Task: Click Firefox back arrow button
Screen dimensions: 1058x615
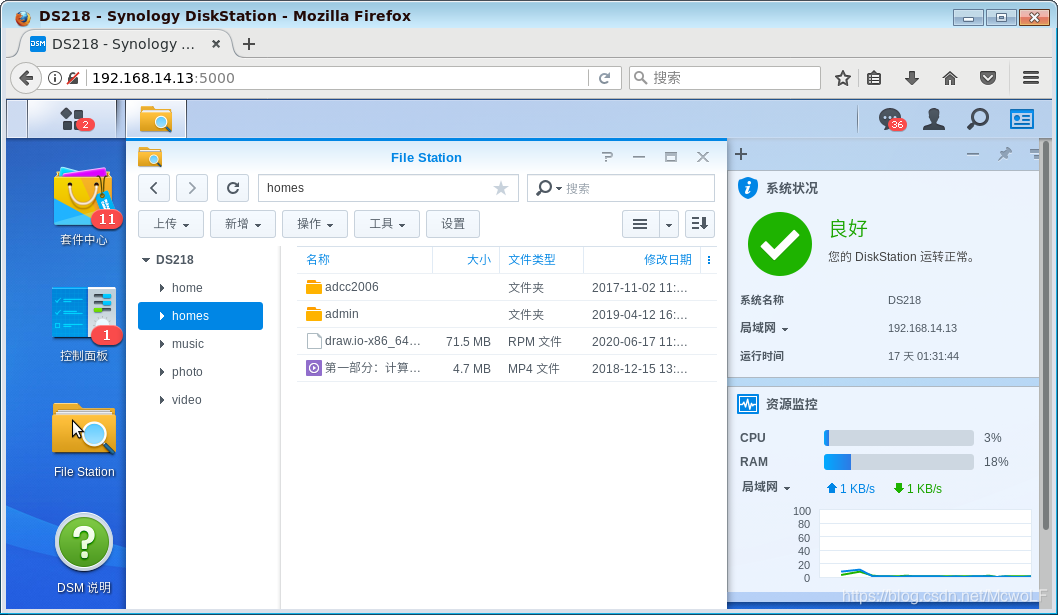Action: (26, 78)
